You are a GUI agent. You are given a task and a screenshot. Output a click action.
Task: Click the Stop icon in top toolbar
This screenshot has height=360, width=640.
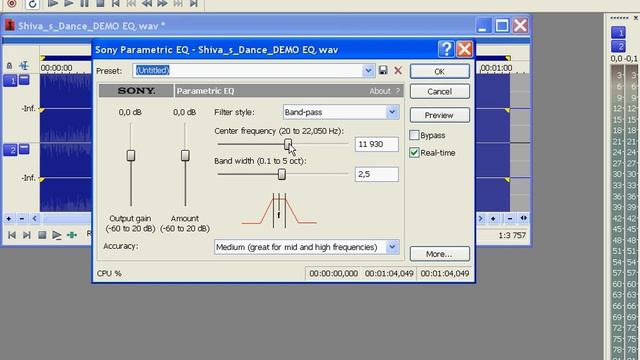tap(100, 4)
